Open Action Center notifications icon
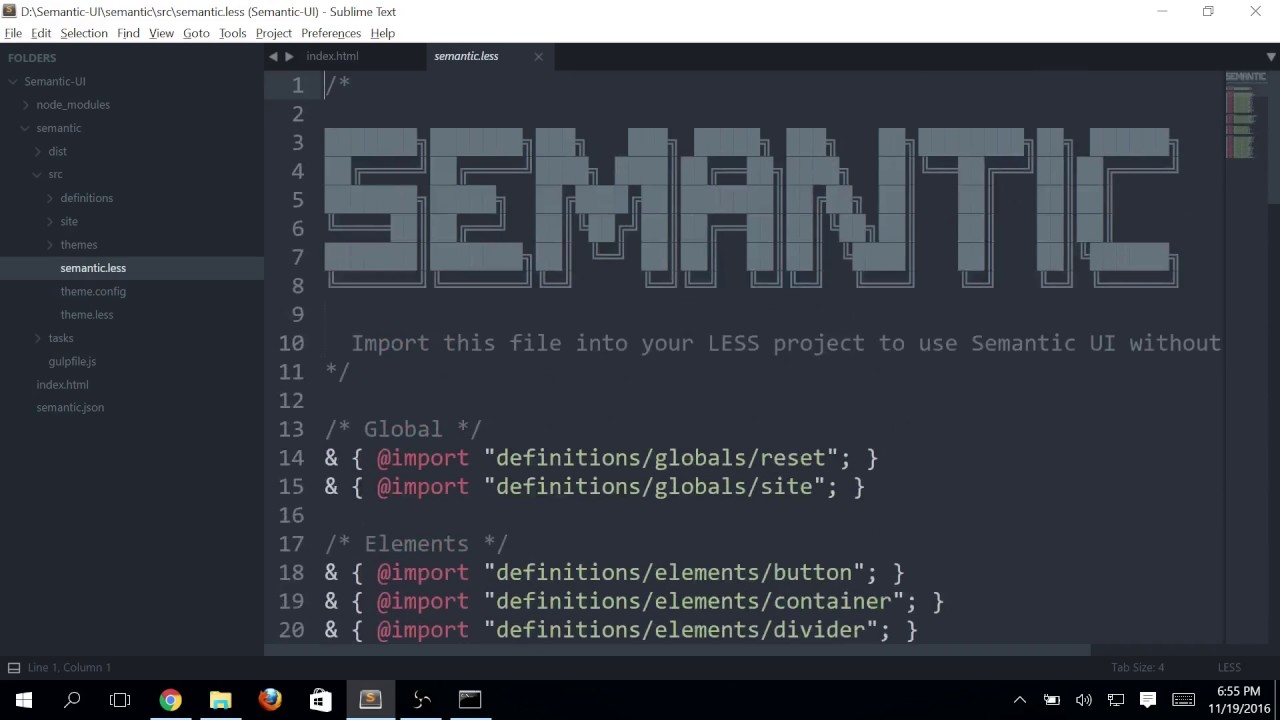This screenshot has height=720, width=1280. [1148, 700]
